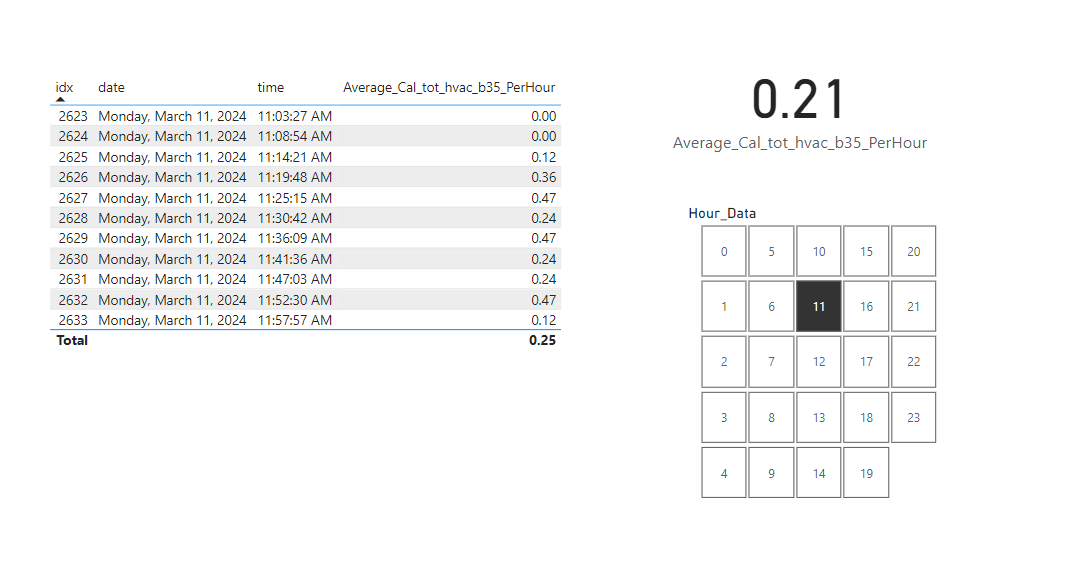The width and height of the screenshot is (1071, 583).
Task: Select idx cell 2626
Action: (73, 177)
